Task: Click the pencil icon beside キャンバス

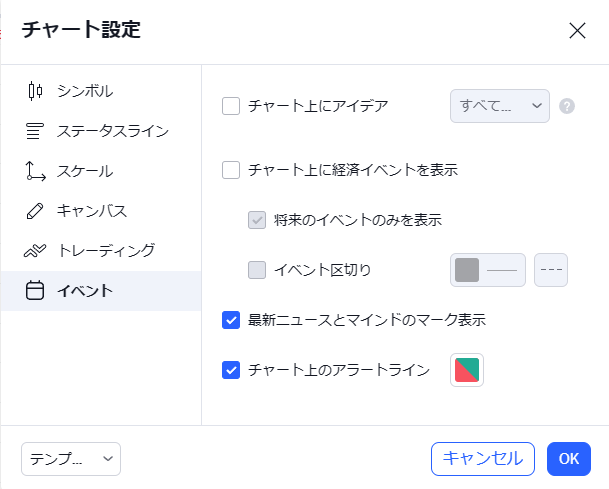Action: click(35, 211)
